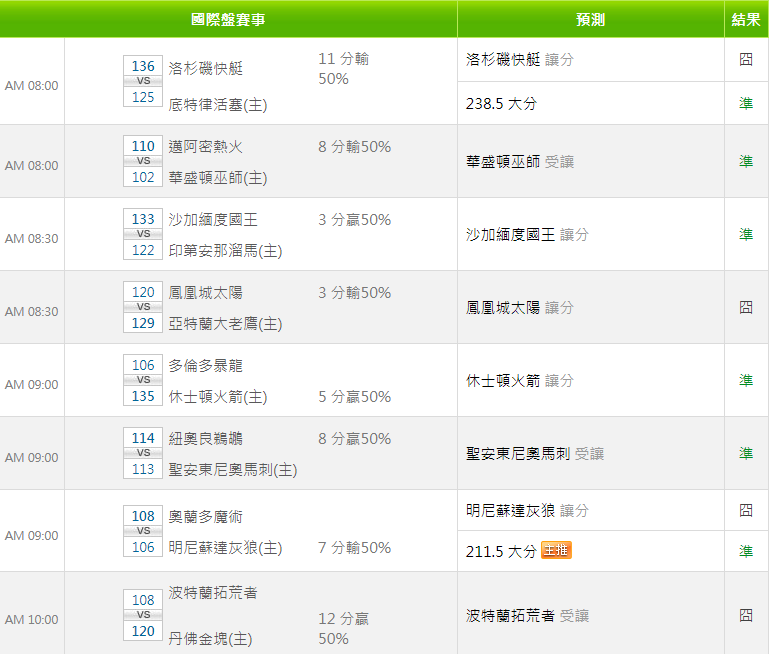Click 準 result for 華盛頓巫師 受讓
The height and width of the screenshot is (654, 773).
point(746,161)
